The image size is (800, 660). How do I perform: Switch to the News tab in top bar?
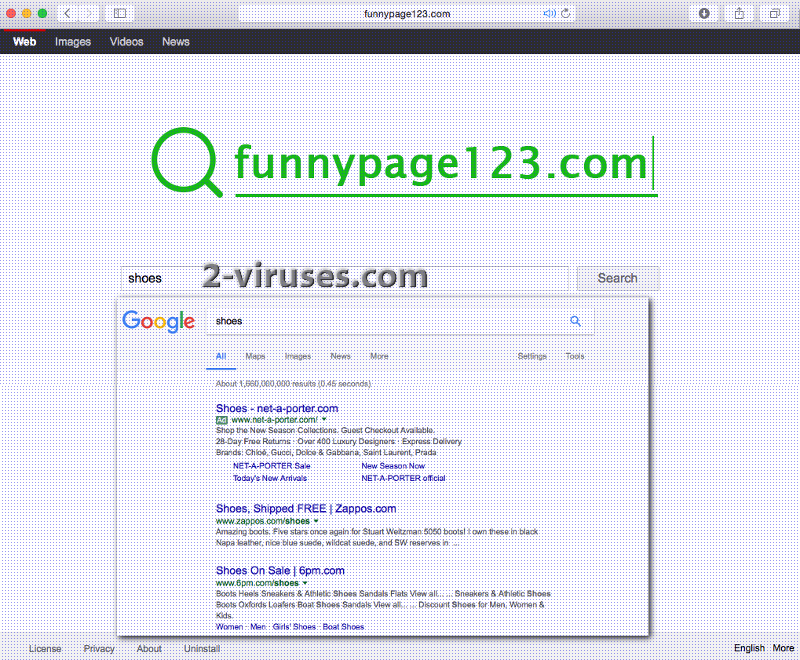point(176,42)
